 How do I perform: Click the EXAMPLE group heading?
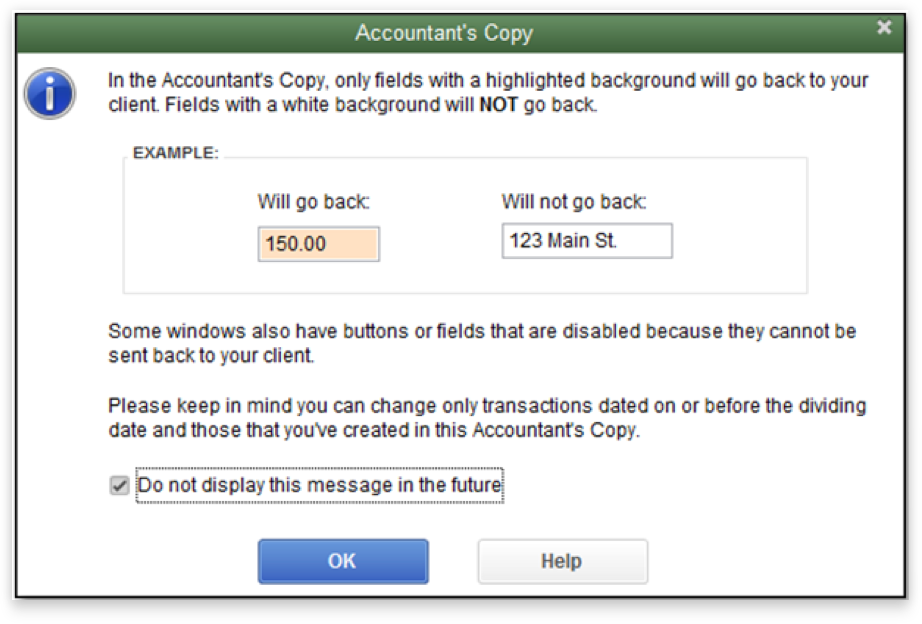click(x=175, y=152)
